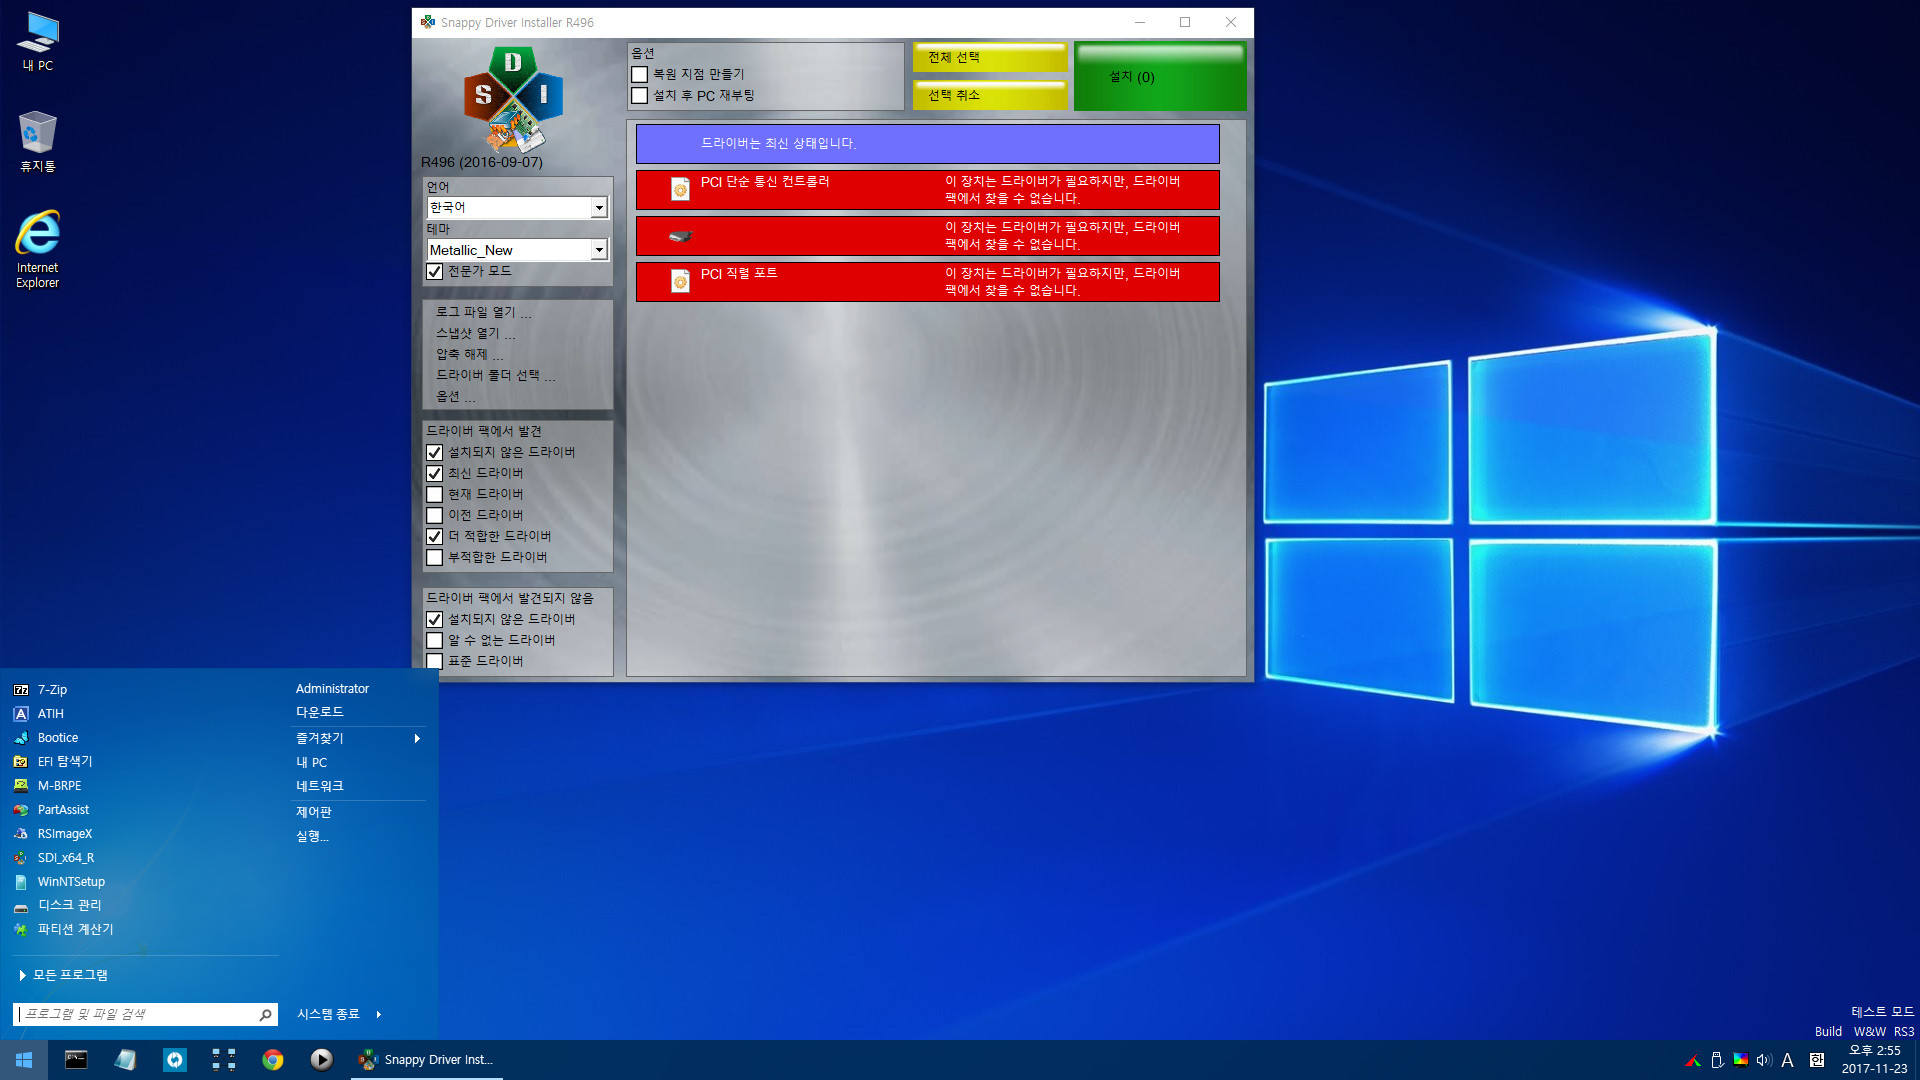Click green 설치 (0) install button
The image size is (1920, 1080).
pos(1160,77)
